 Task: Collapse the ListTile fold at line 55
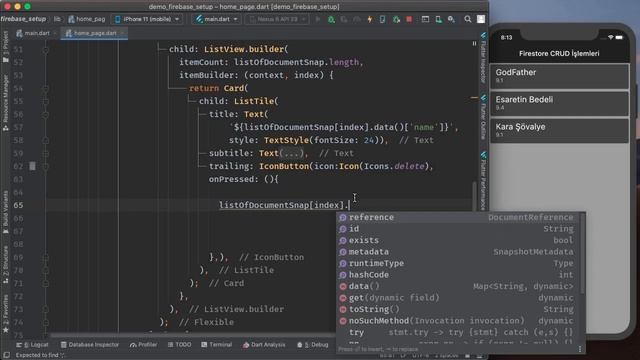(45, 101)
